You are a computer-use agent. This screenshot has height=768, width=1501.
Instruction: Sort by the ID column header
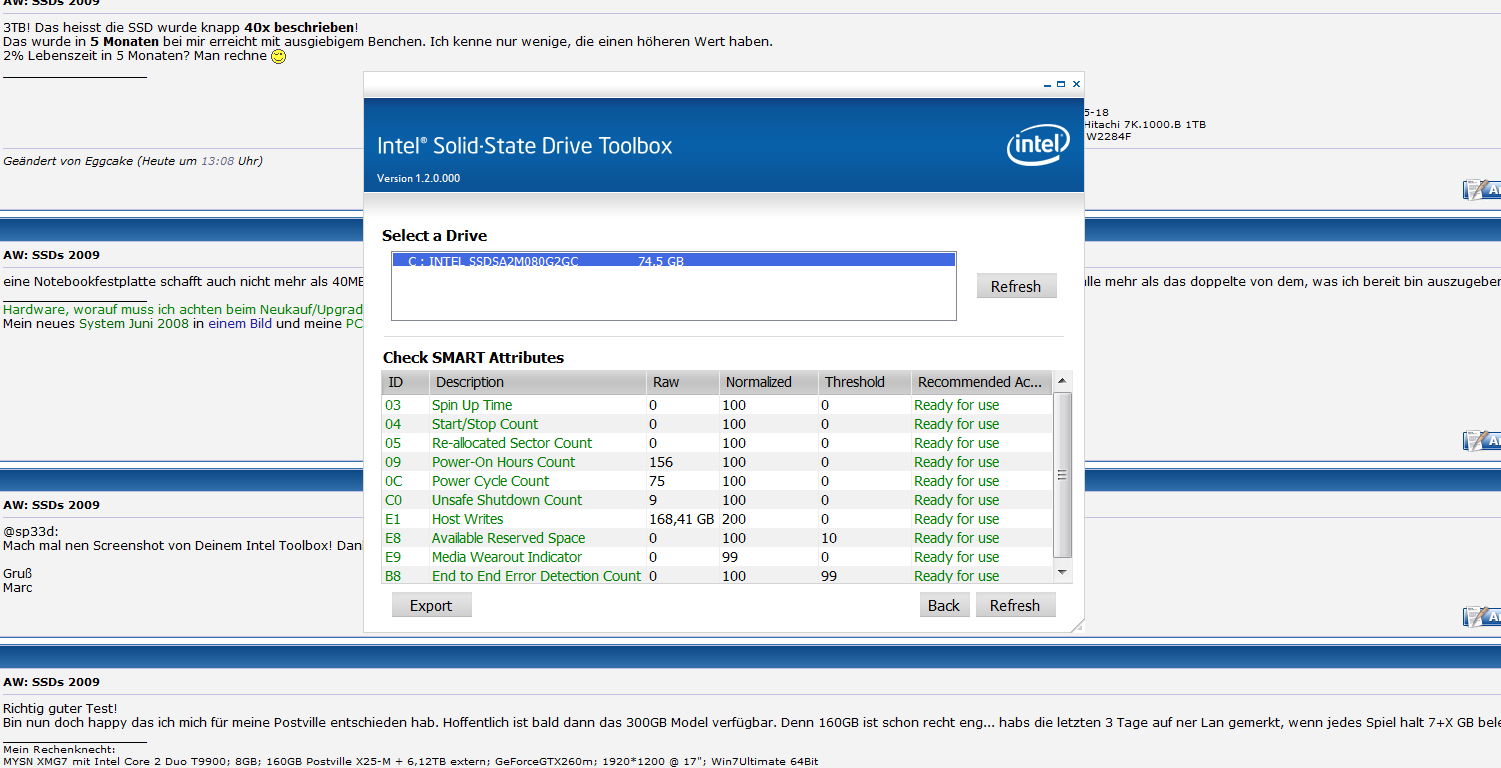pyautogui.click(x=405, y=382)
